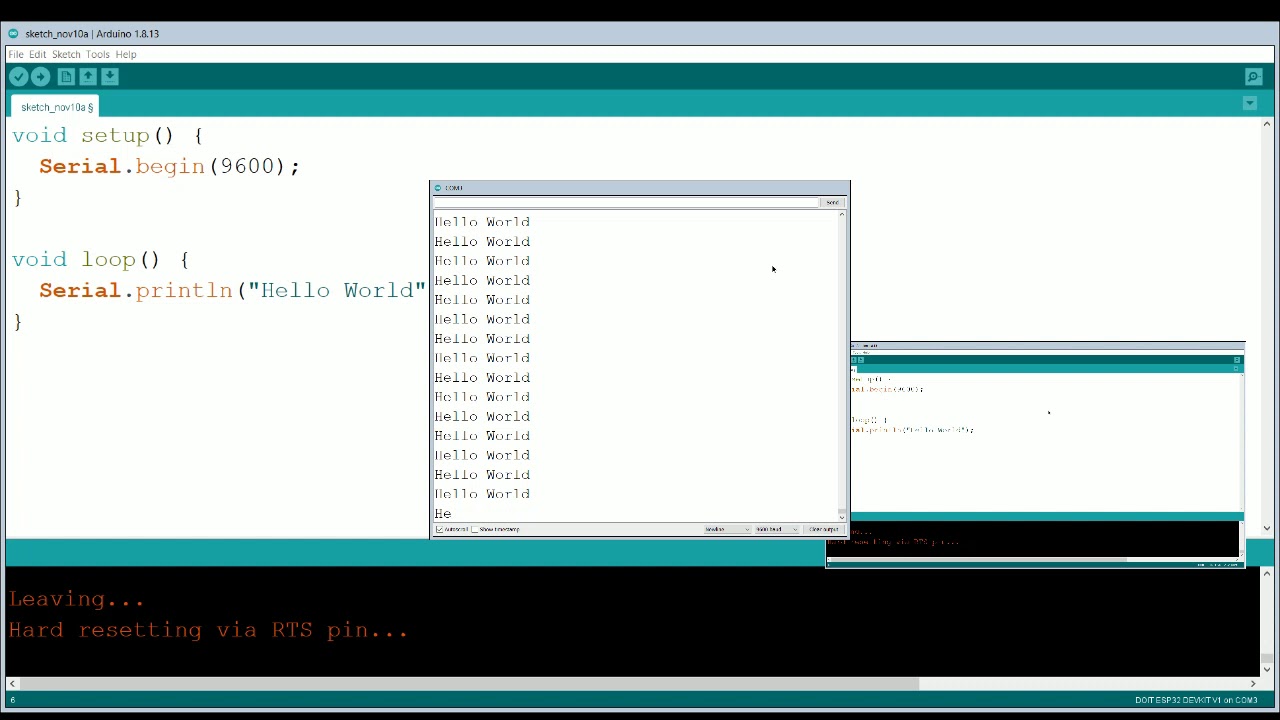The image size is (1280, 720).
Task: Click the Serial.println Hello World line
Action: tap(232, 290)
